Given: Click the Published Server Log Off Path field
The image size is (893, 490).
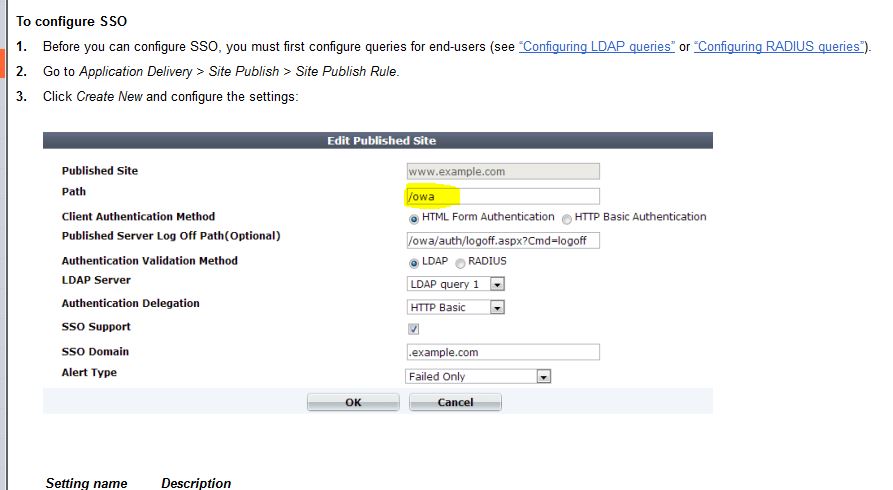Looking at the screenshot, I should click(502, 241).
